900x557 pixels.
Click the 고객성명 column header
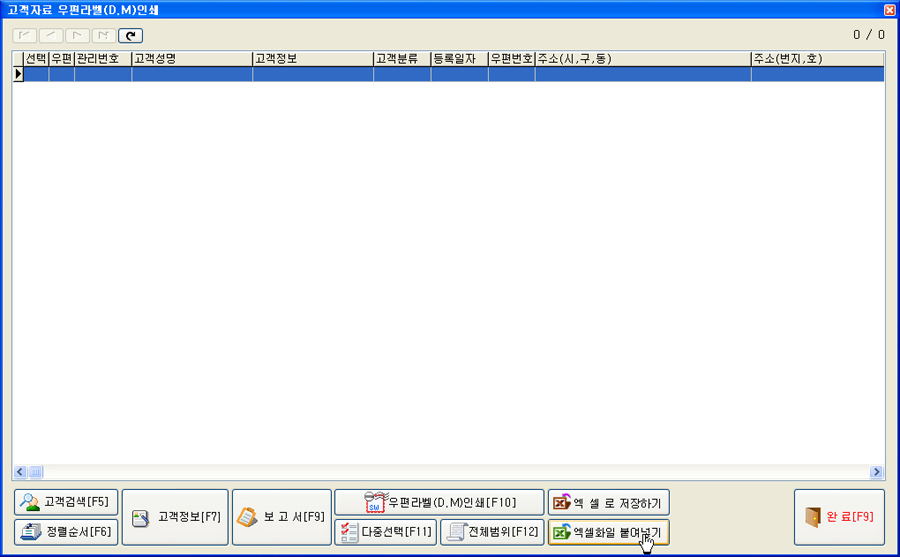[192, 59]
